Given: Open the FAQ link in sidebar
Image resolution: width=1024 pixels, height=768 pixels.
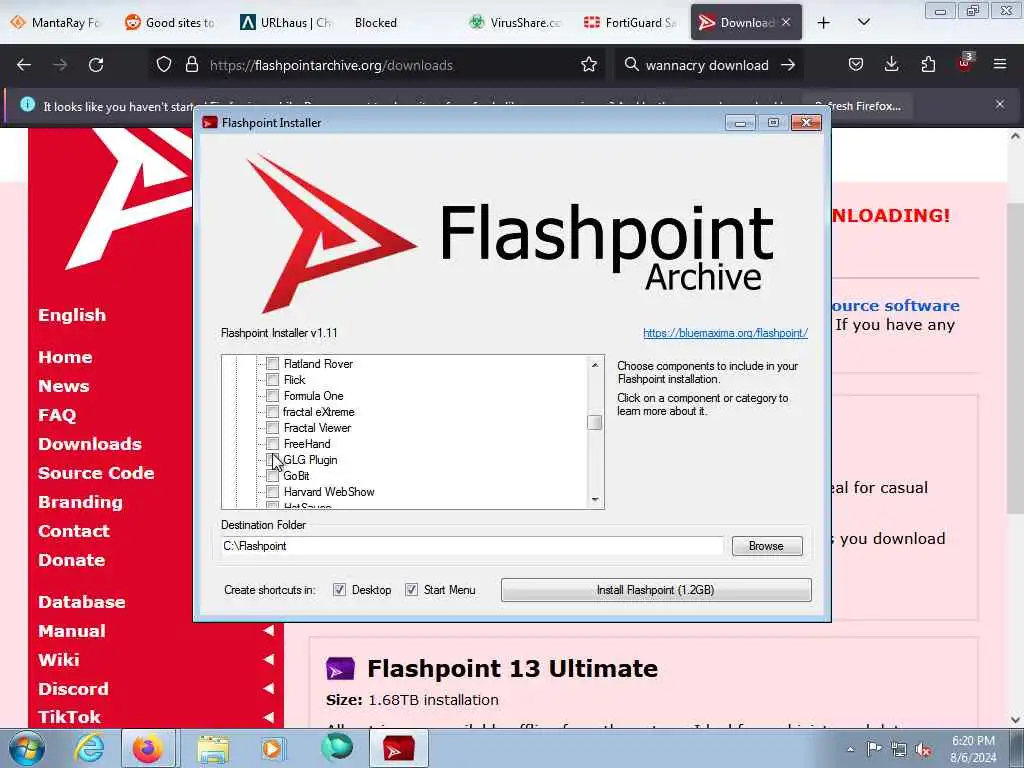Looking at the screenshot, I should coord(57,415).
